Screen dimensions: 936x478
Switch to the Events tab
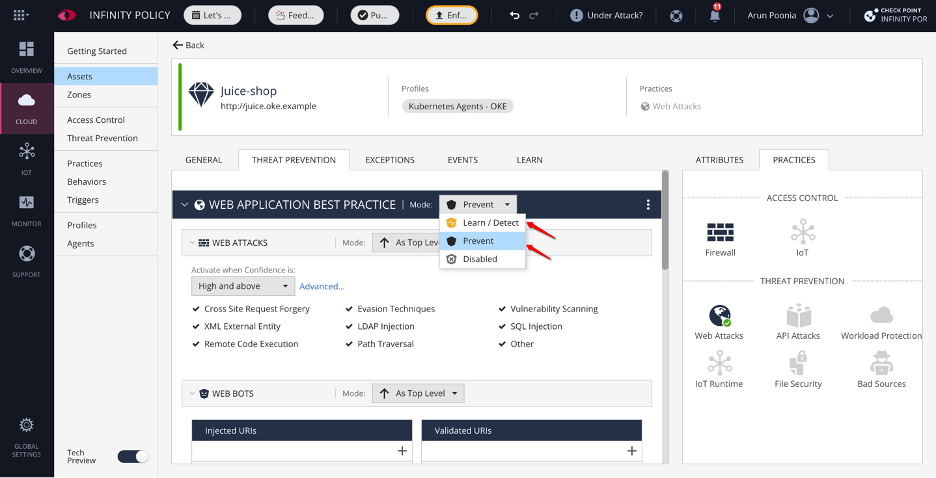[x=463, y=160]
